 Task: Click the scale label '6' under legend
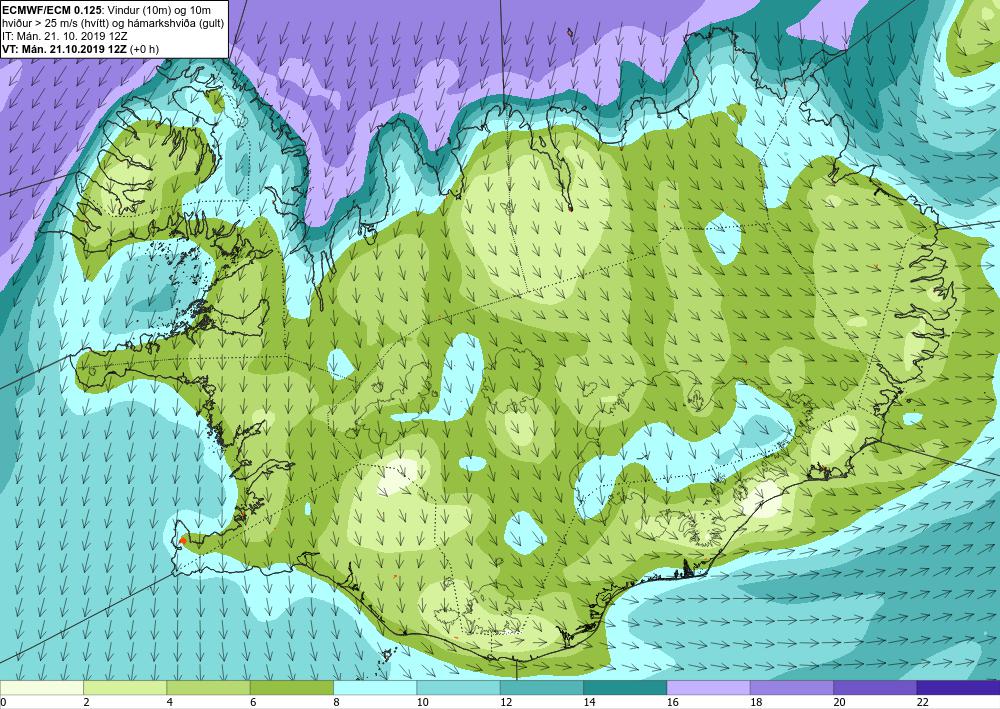[253, 703]
